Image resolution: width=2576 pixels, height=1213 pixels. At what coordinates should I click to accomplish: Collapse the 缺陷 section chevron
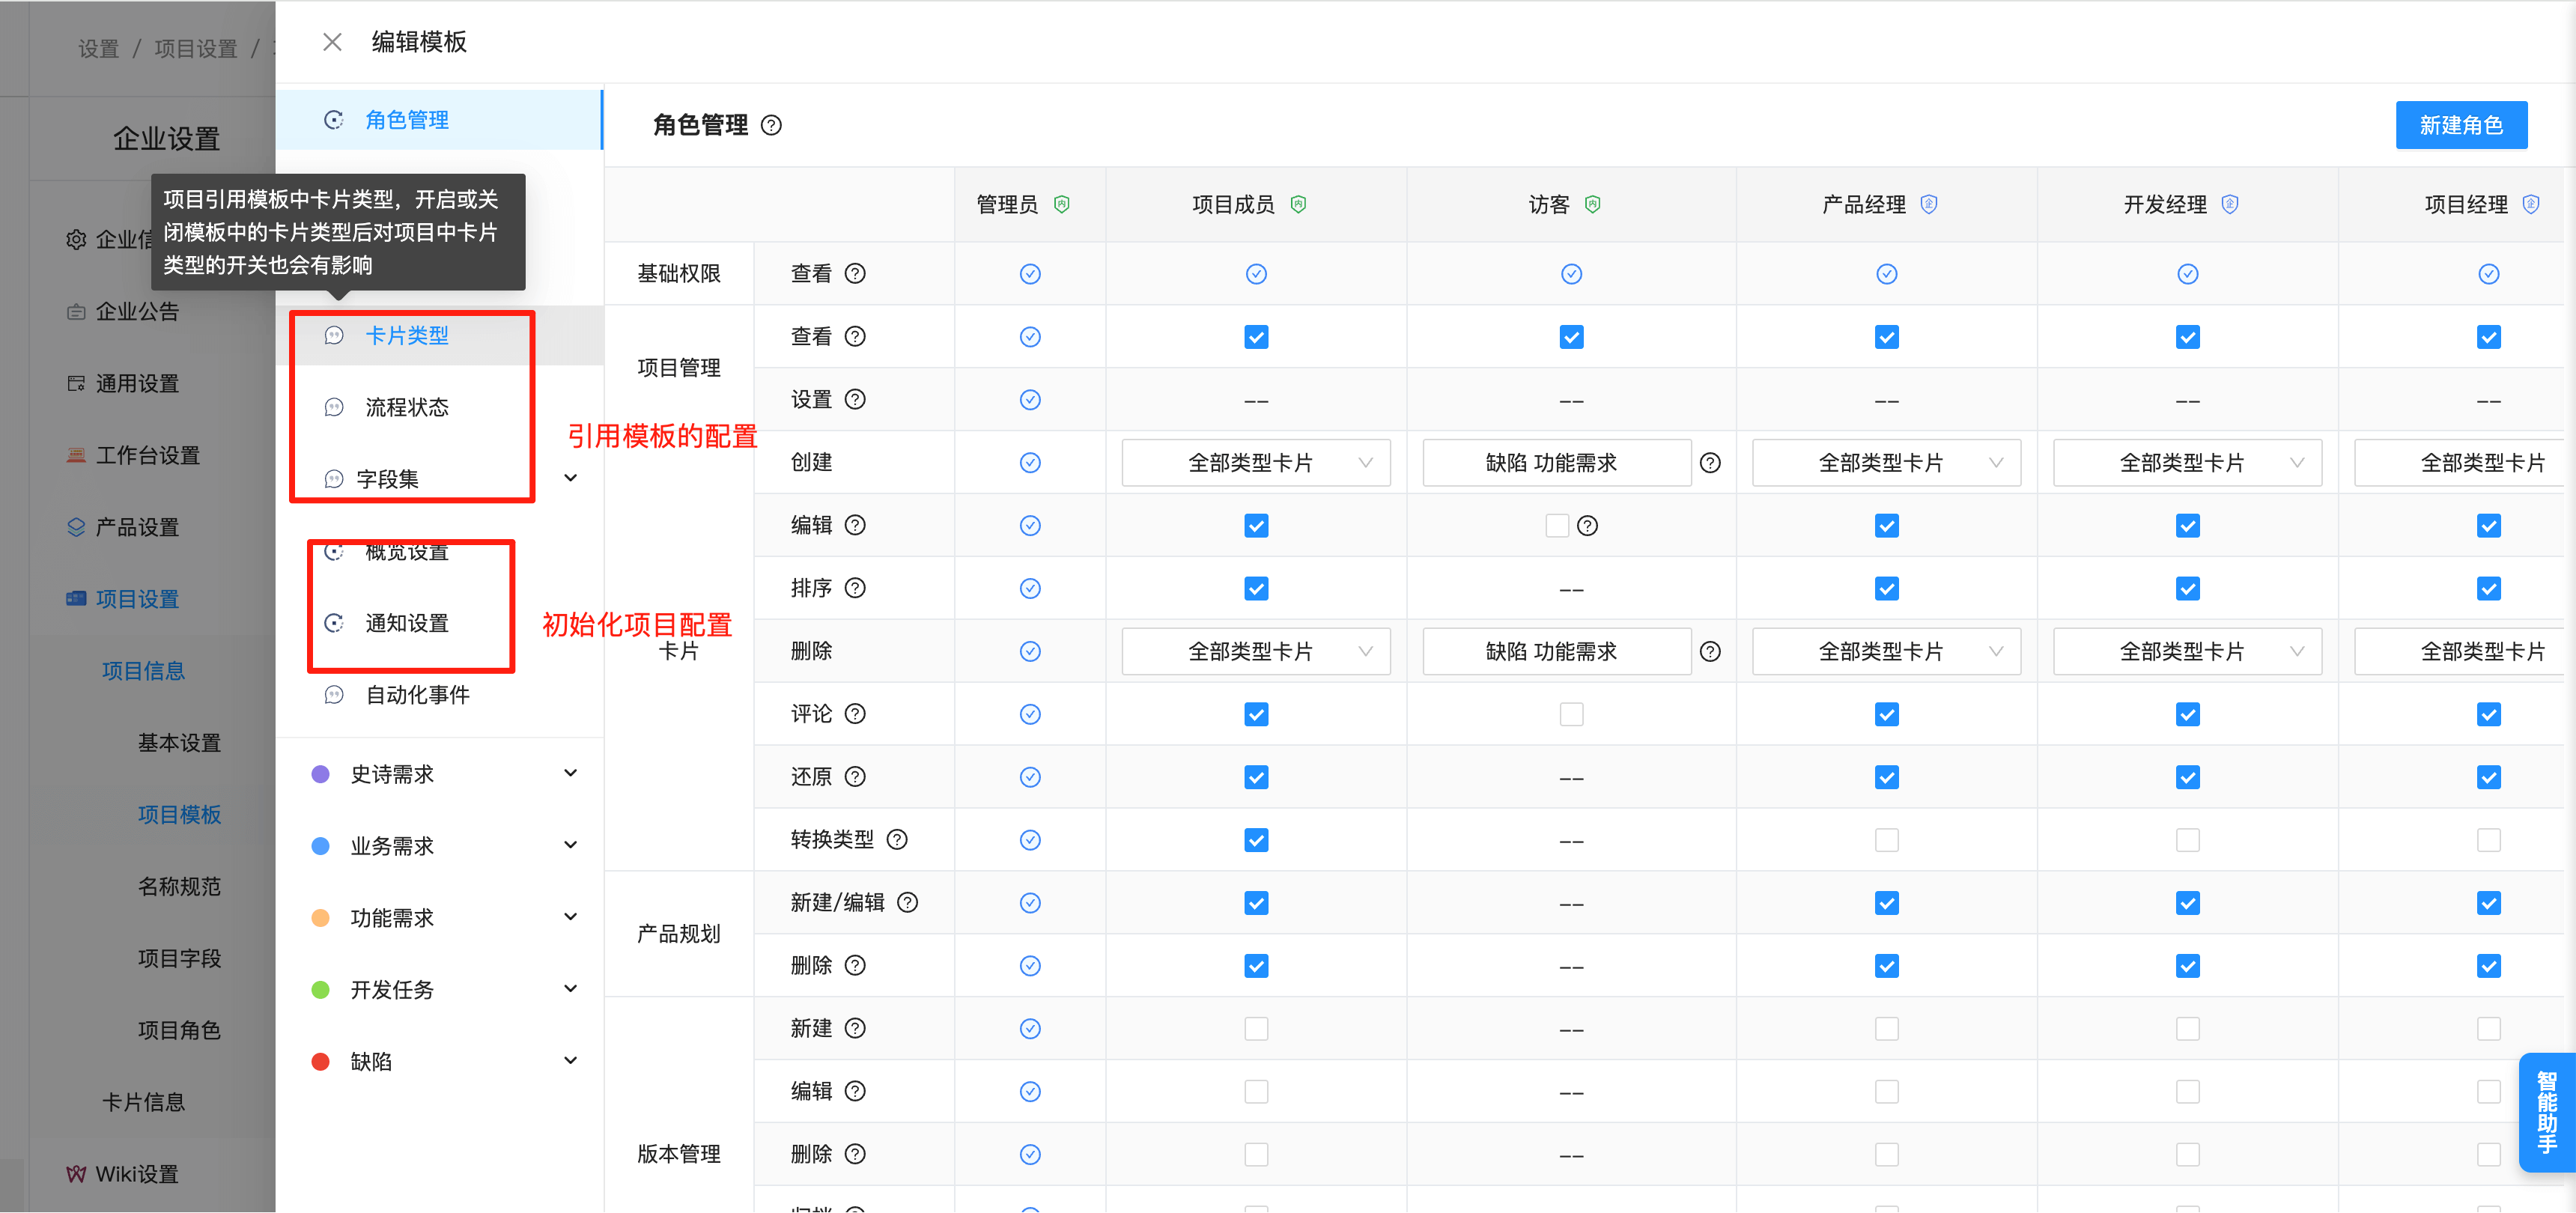pyautogui.click(x=570, y=1060)
